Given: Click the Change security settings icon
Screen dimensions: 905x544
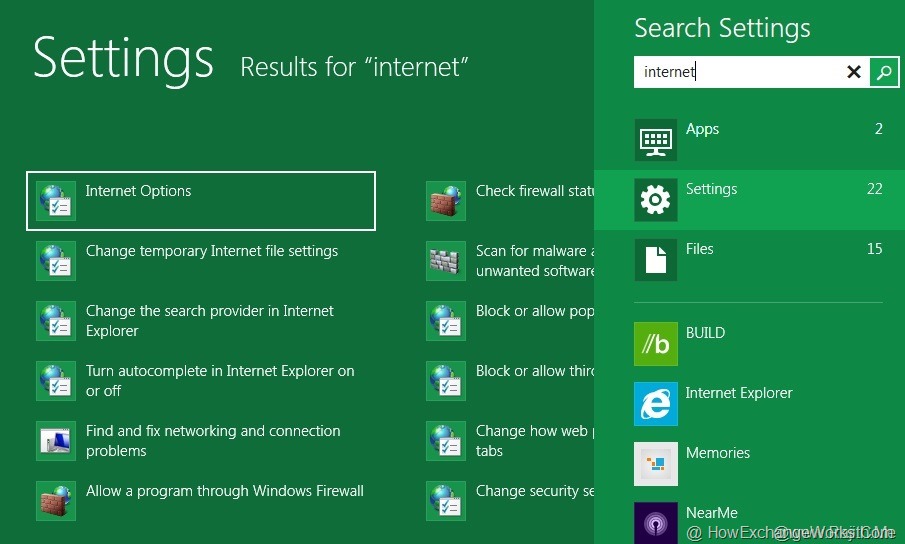Looking at the screenshot, I should pos(446,501).
